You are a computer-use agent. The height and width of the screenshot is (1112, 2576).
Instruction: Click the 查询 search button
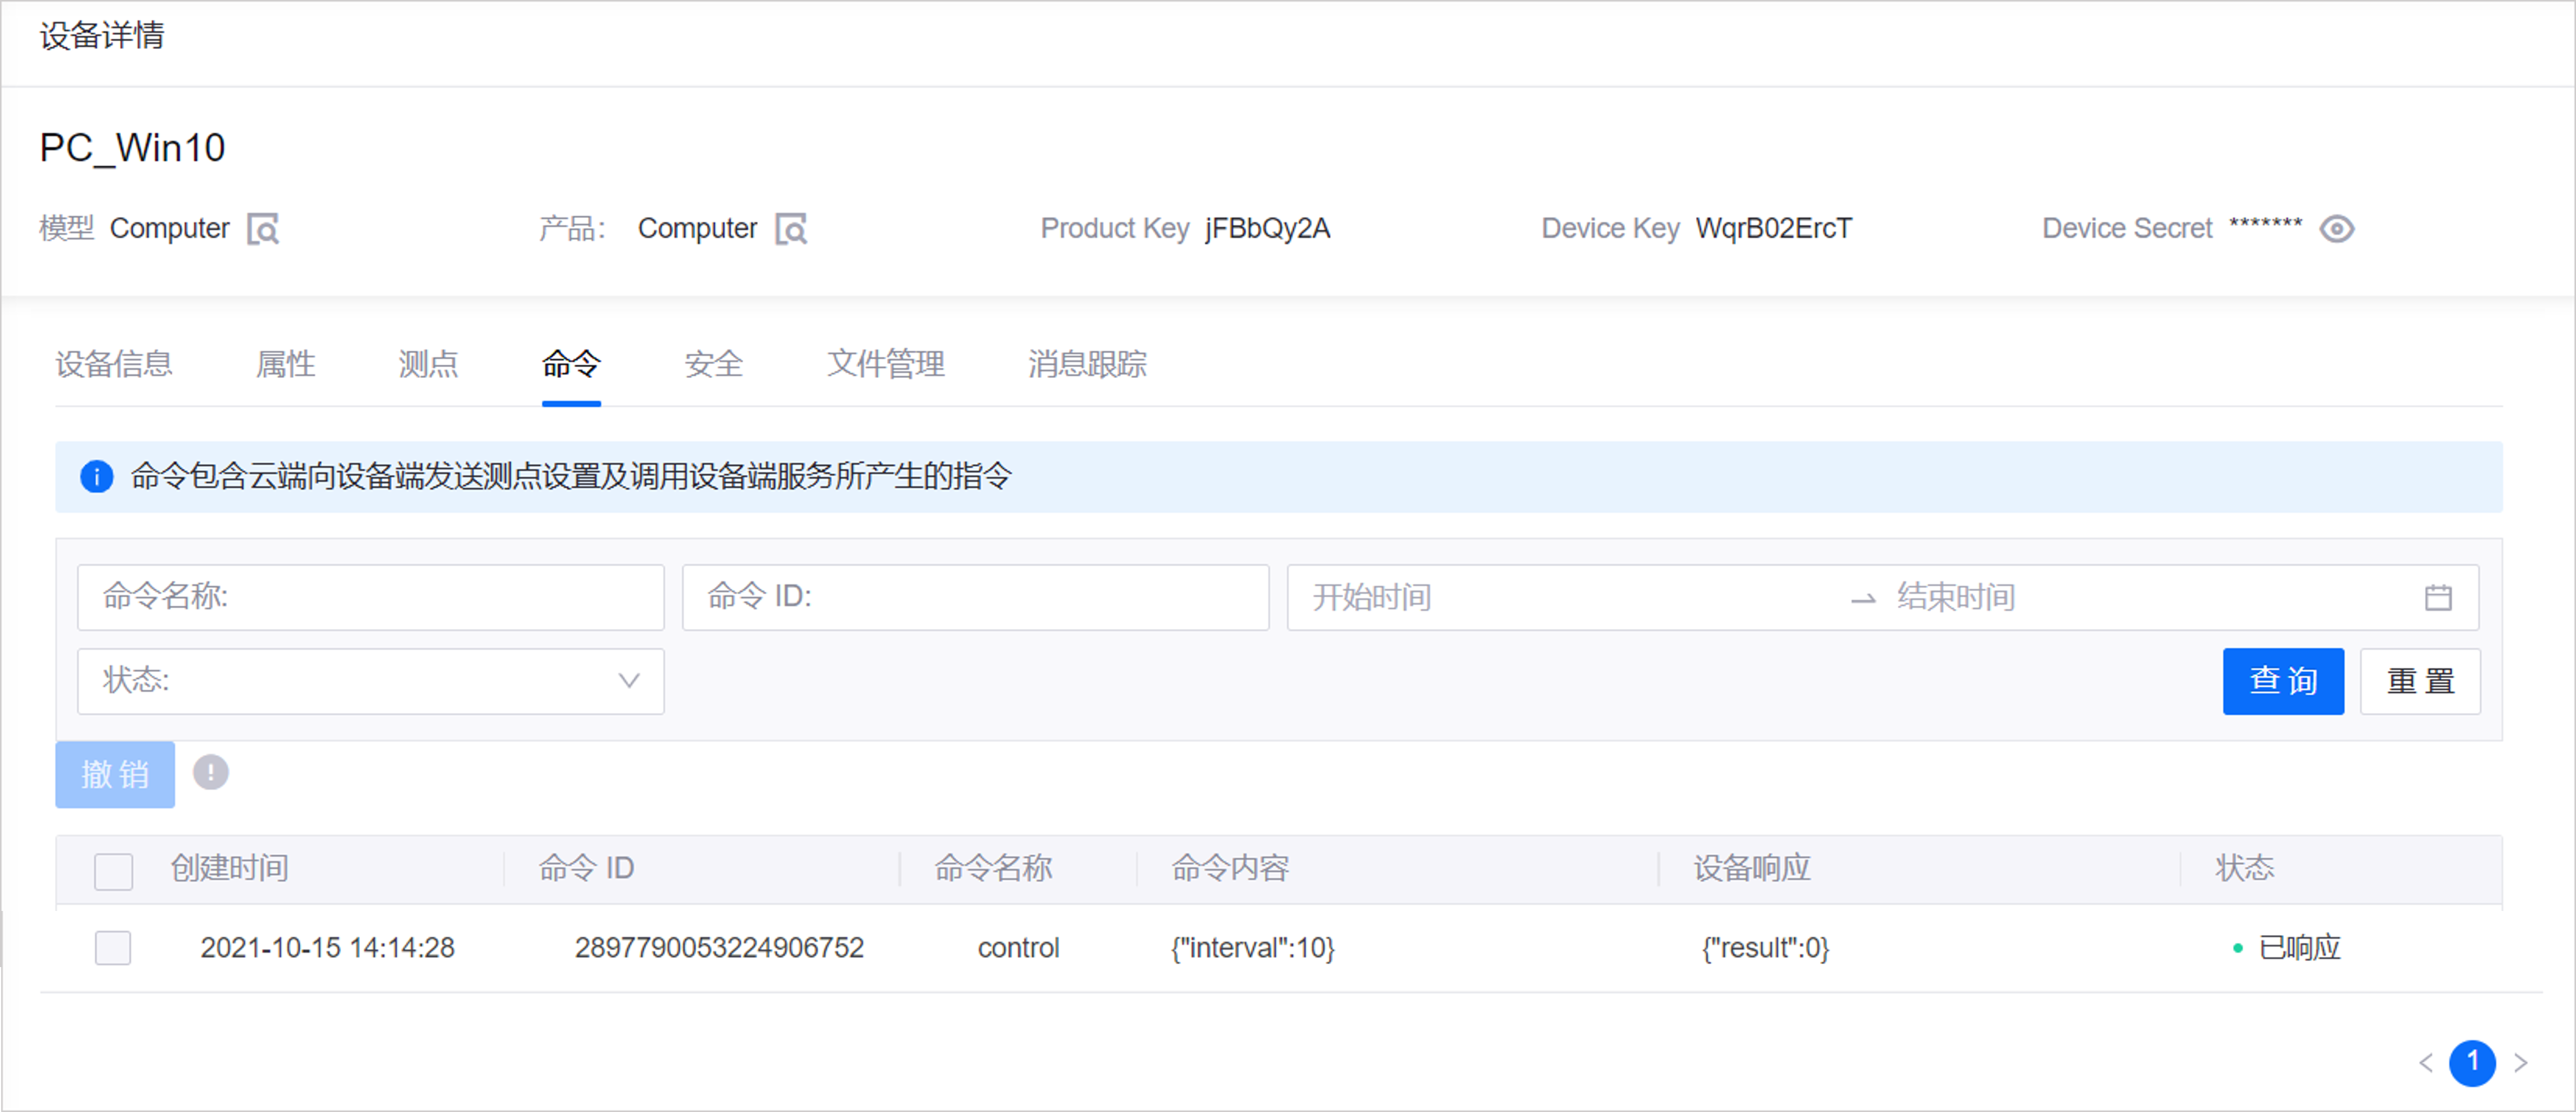pos(2282,681)
